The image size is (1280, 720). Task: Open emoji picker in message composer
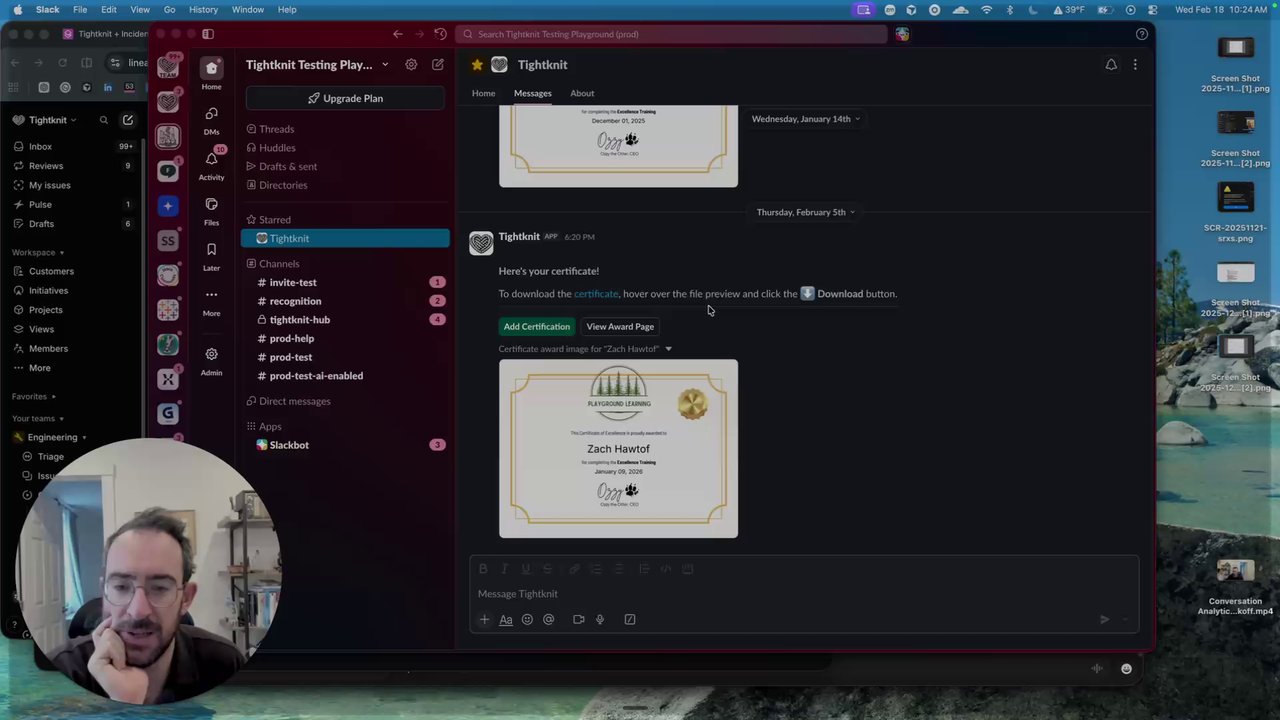pyautogui.click(x=527, y=619)
